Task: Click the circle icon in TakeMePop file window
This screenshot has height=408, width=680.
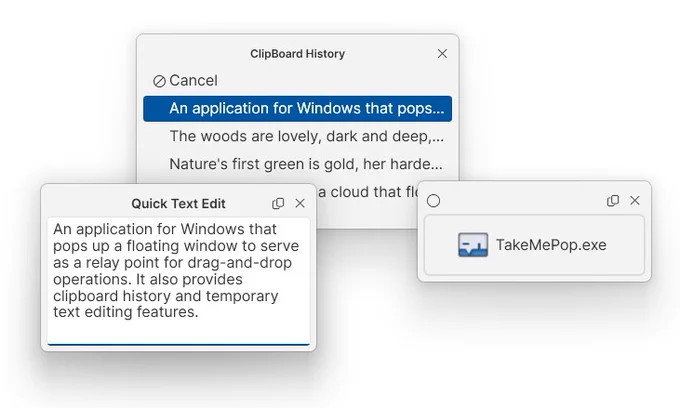Action: click(x=433, y=201)
